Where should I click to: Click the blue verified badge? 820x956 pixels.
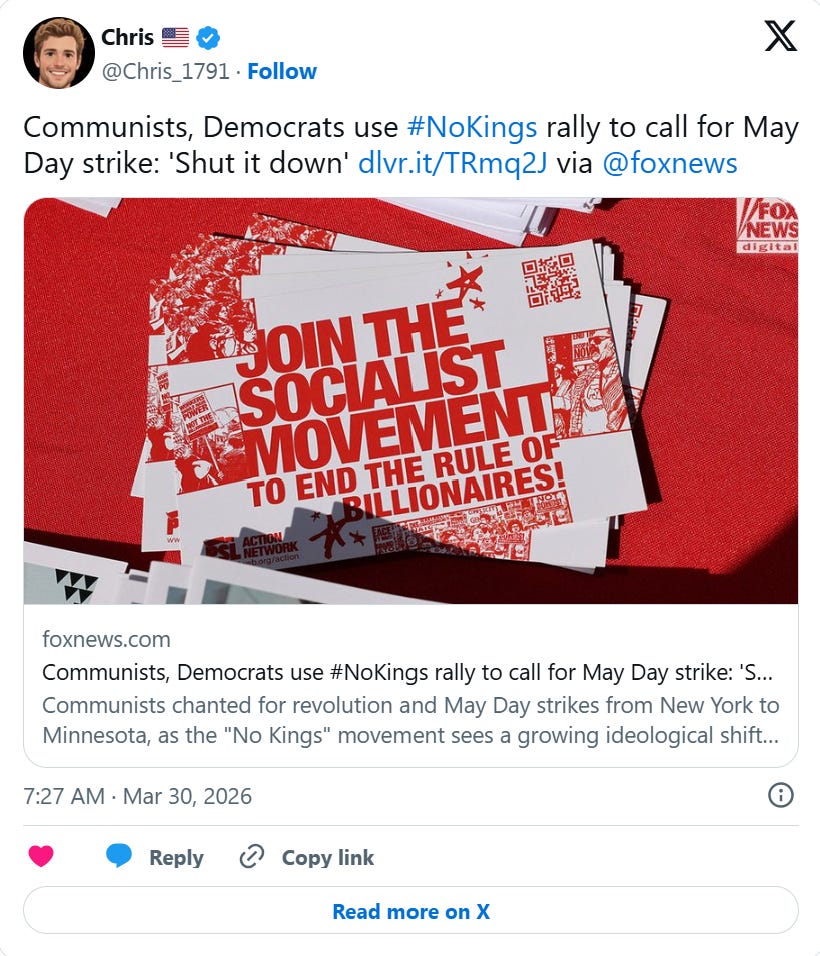[x=208, y=38]
